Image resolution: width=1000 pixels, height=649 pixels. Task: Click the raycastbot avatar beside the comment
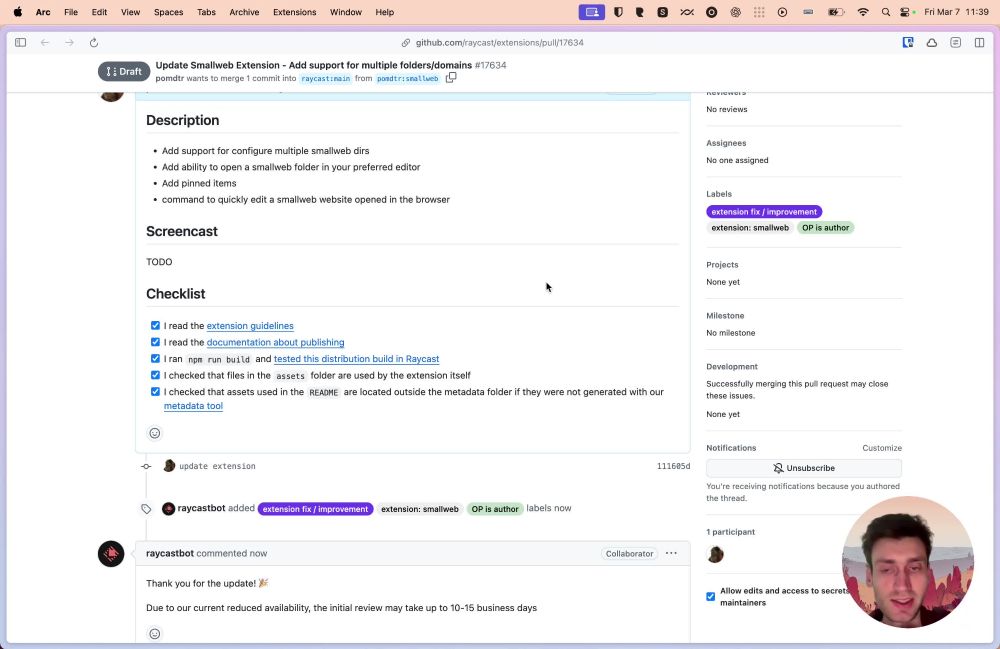pos(111,553)
